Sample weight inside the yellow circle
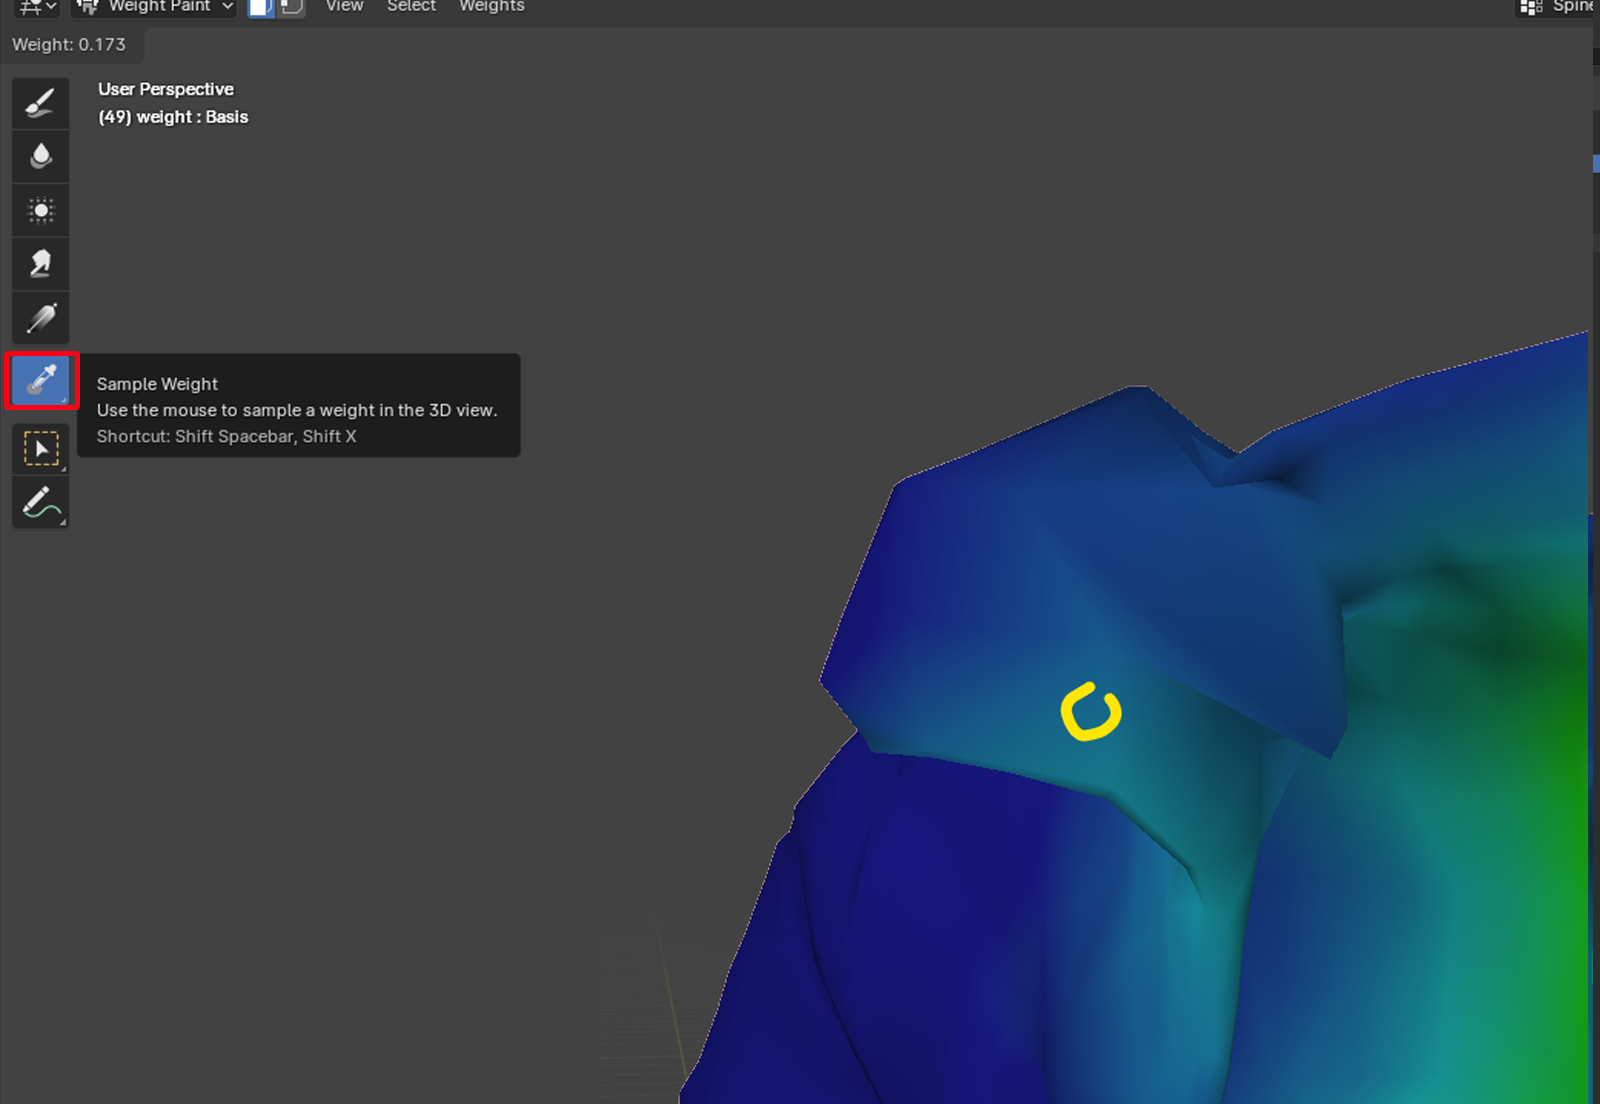Viewport: 1600px width, 1104px height. [x=1090, y=713]
